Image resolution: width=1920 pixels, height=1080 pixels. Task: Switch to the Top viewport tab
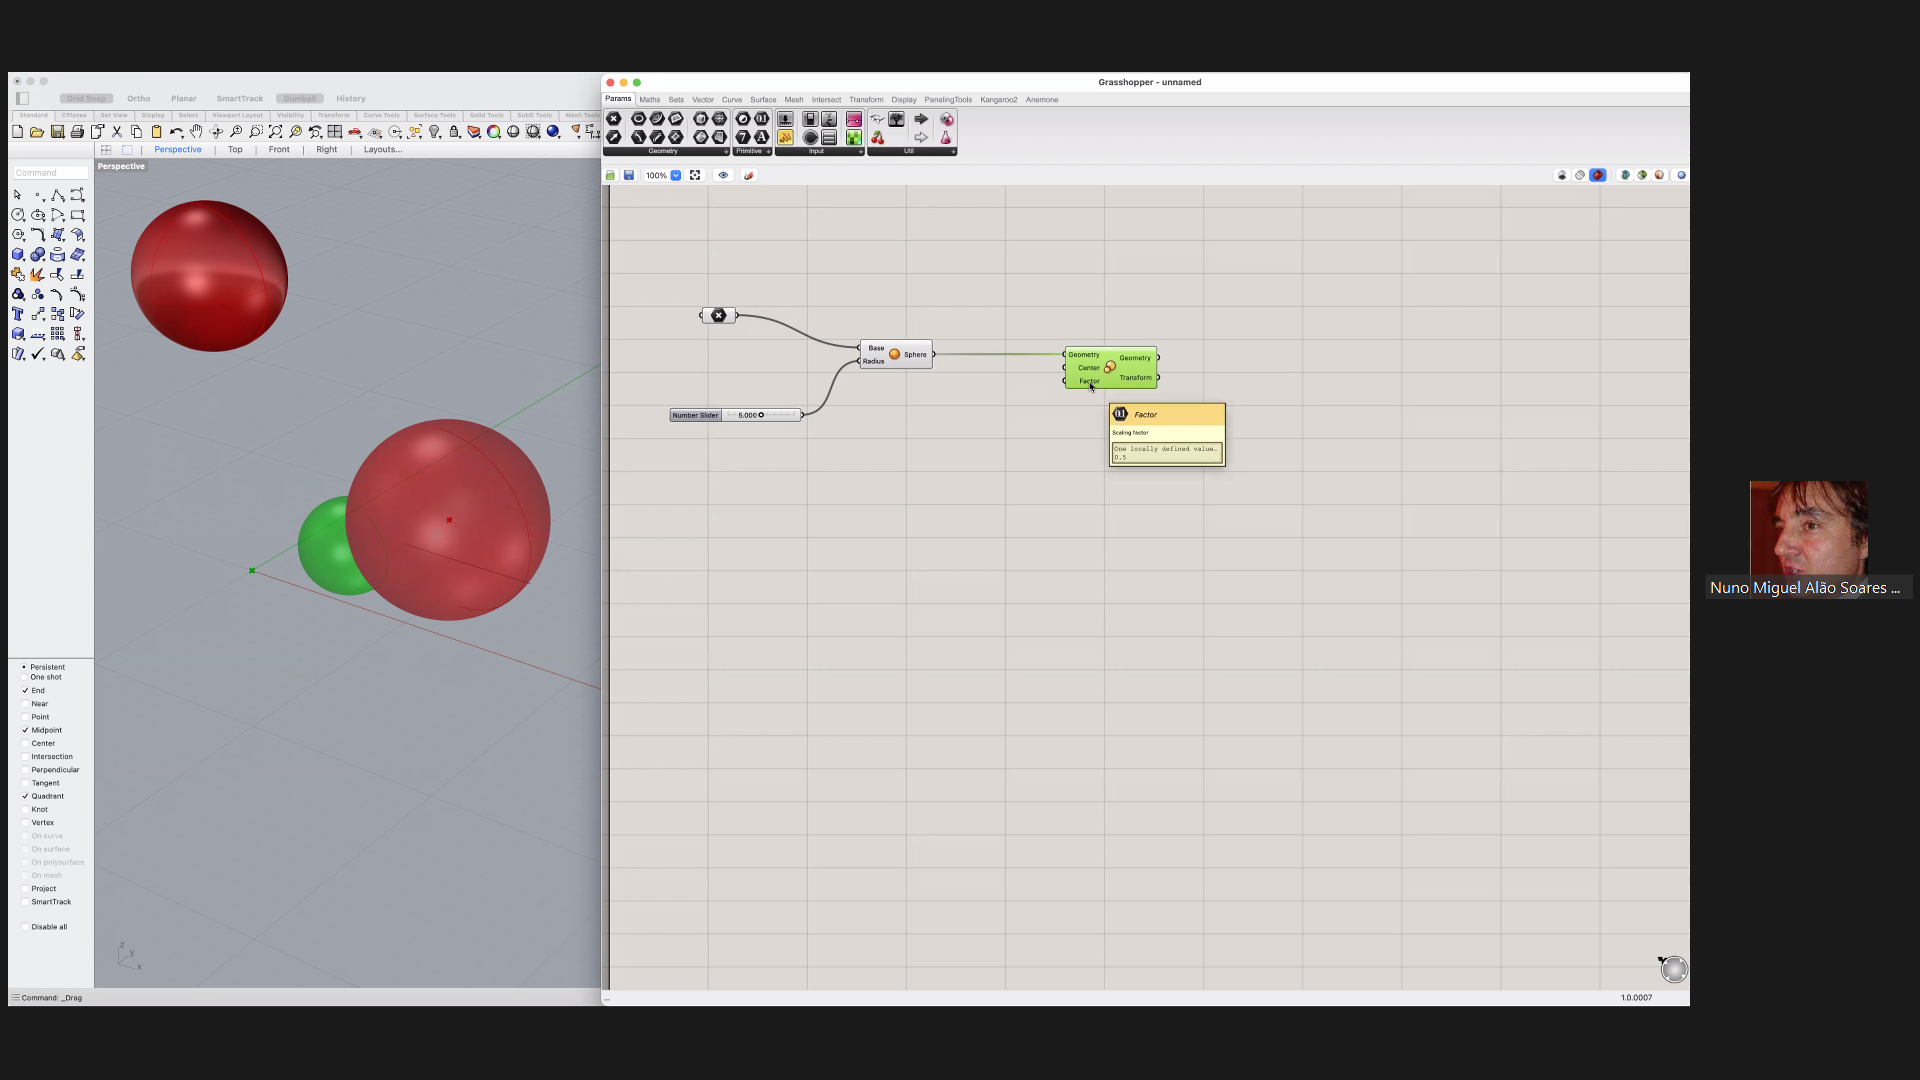(235, 150)
